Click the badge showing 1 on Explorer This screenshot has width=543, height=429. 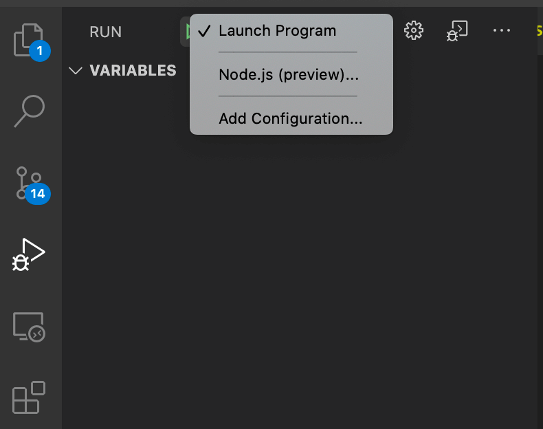[39, 51]
